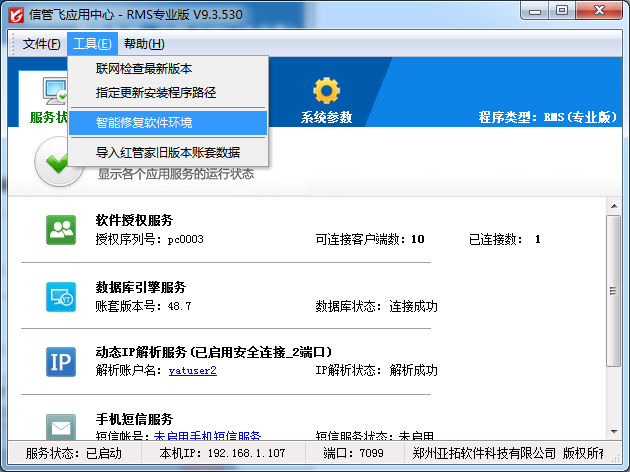This screenshot has width=630, height=472.
Task: Collapse the open 工具(E) menu
Action: coord(92,44)
